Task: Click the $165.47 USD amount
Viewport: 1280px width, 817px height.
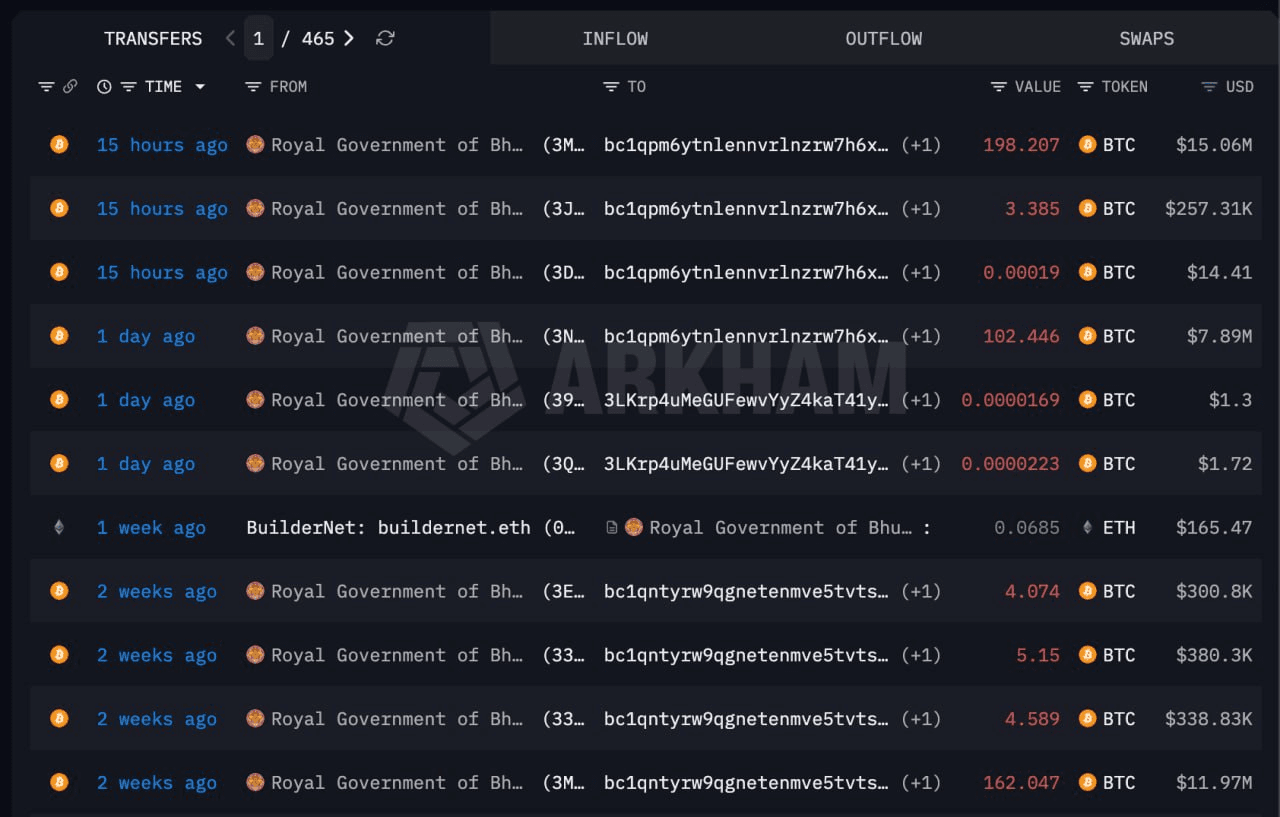Action: [1214, 528]
